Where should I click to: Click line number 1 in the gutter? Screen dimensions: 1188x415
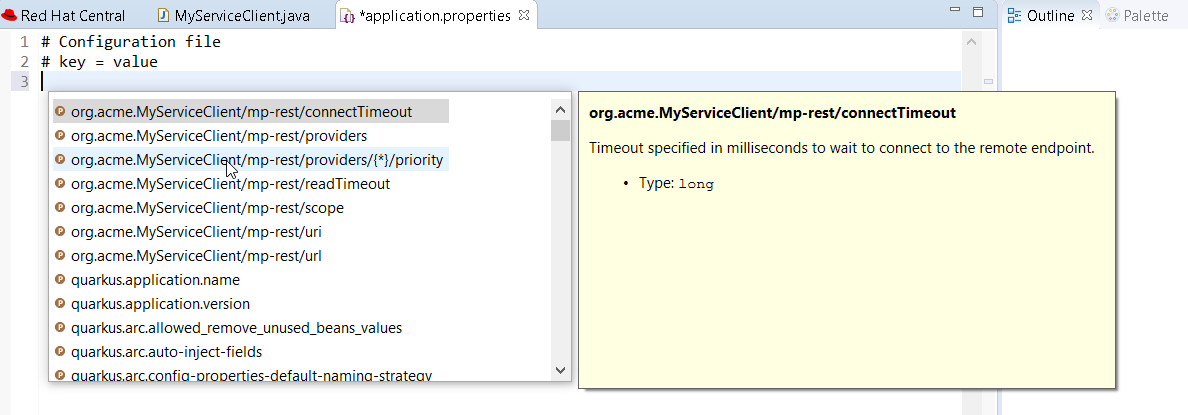[24, 42]
